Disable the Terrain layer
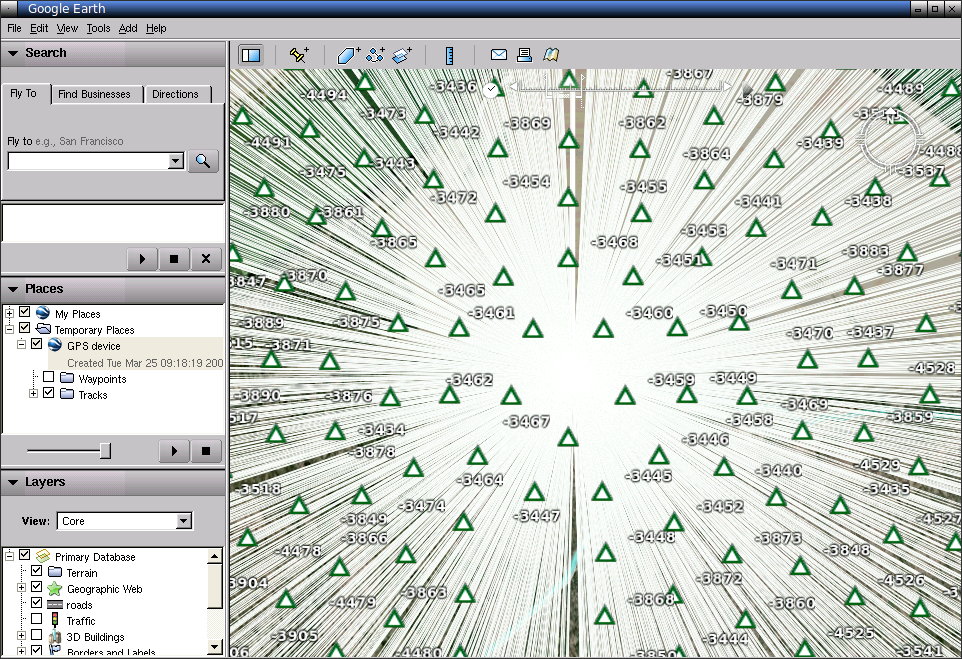Screen dimensions: 962x659 [x=37, y=571]
